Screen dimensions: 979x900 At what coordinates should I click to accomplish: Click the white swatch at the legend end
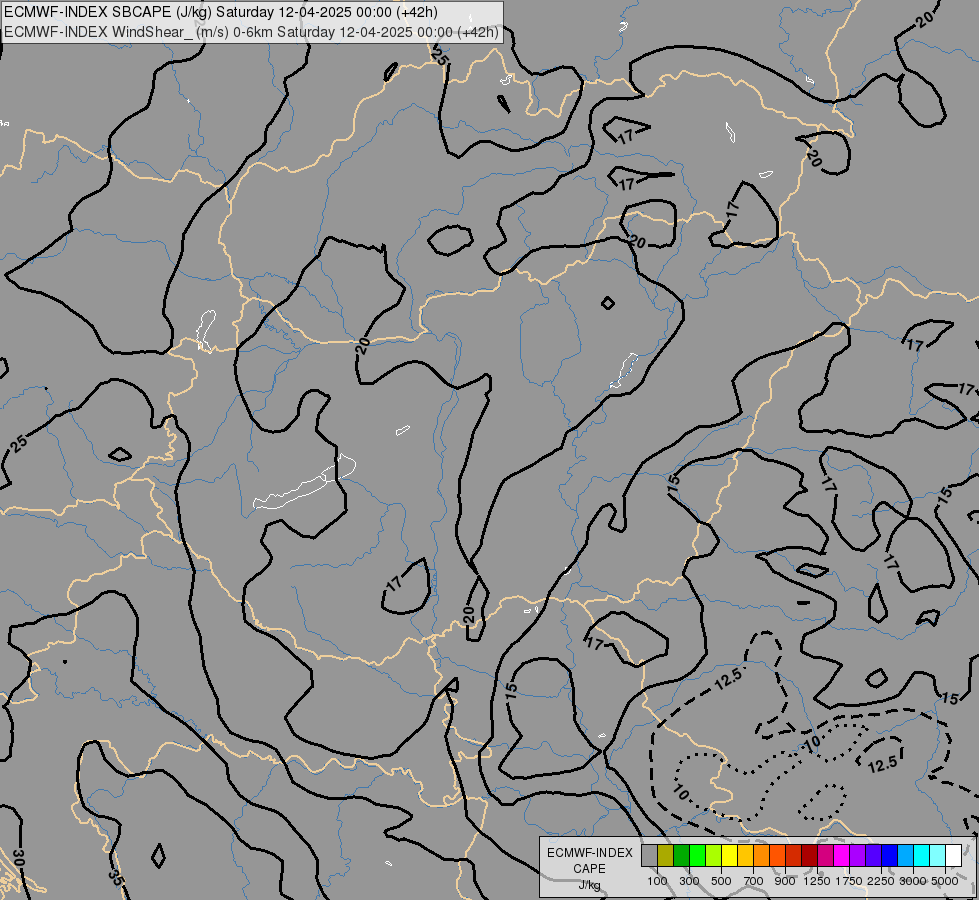[x=953, y=855]
